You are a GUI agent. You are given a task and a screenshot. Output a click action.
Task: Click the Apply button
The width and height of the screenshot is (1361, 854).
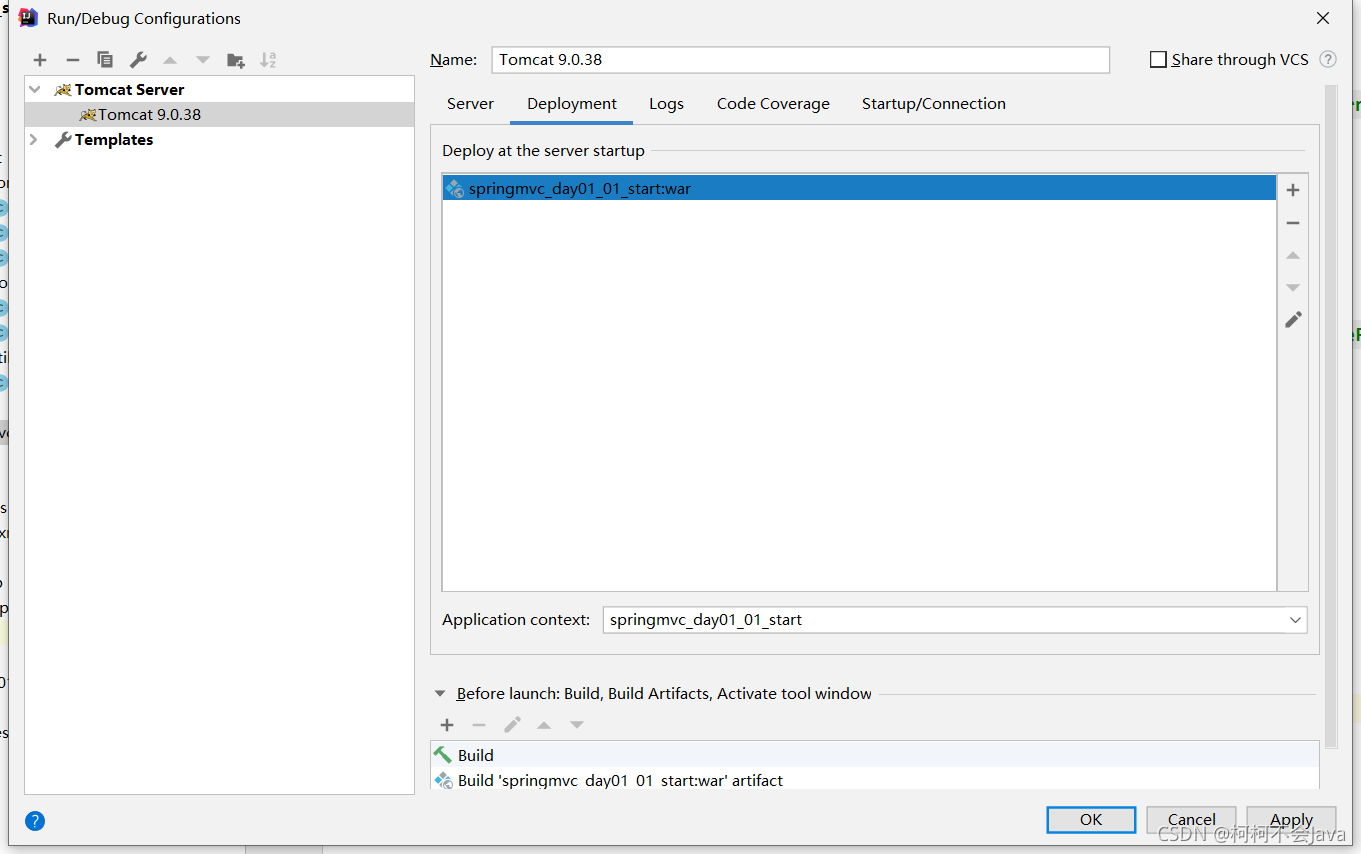(x=1291, y=819)
